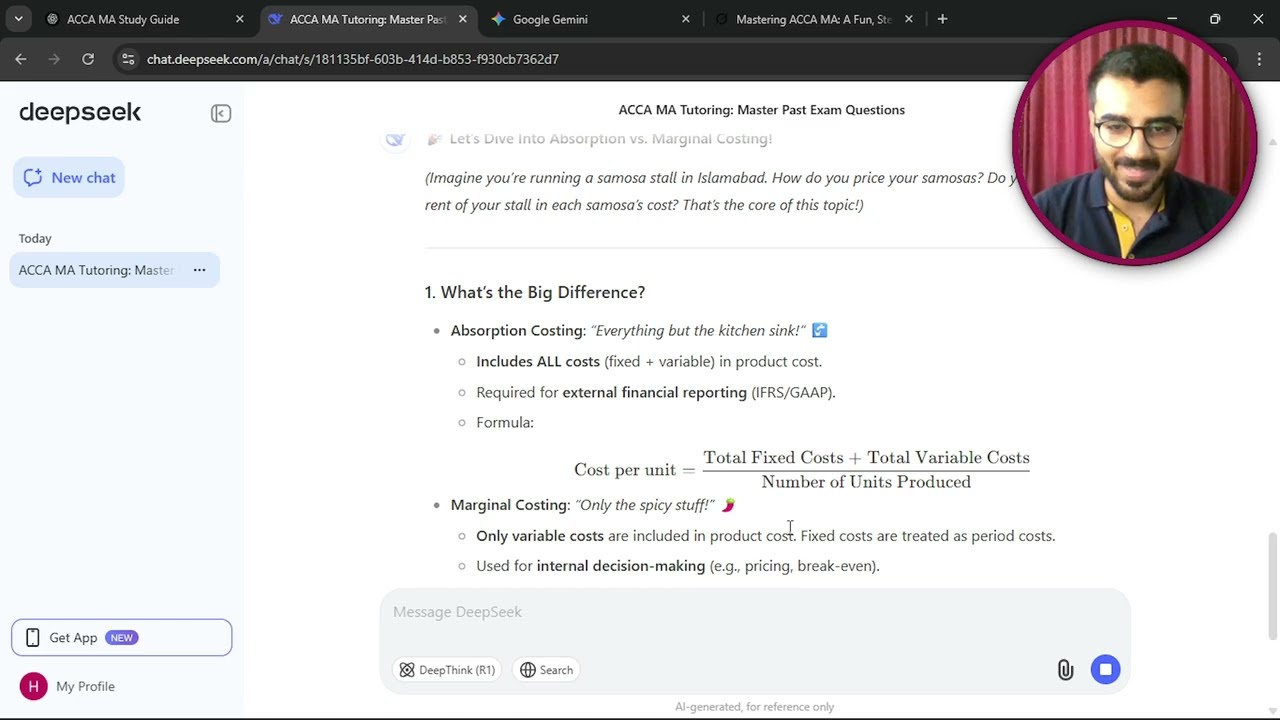
Task: Attach a file with paperclip icon
Action: pos(1065,670)
